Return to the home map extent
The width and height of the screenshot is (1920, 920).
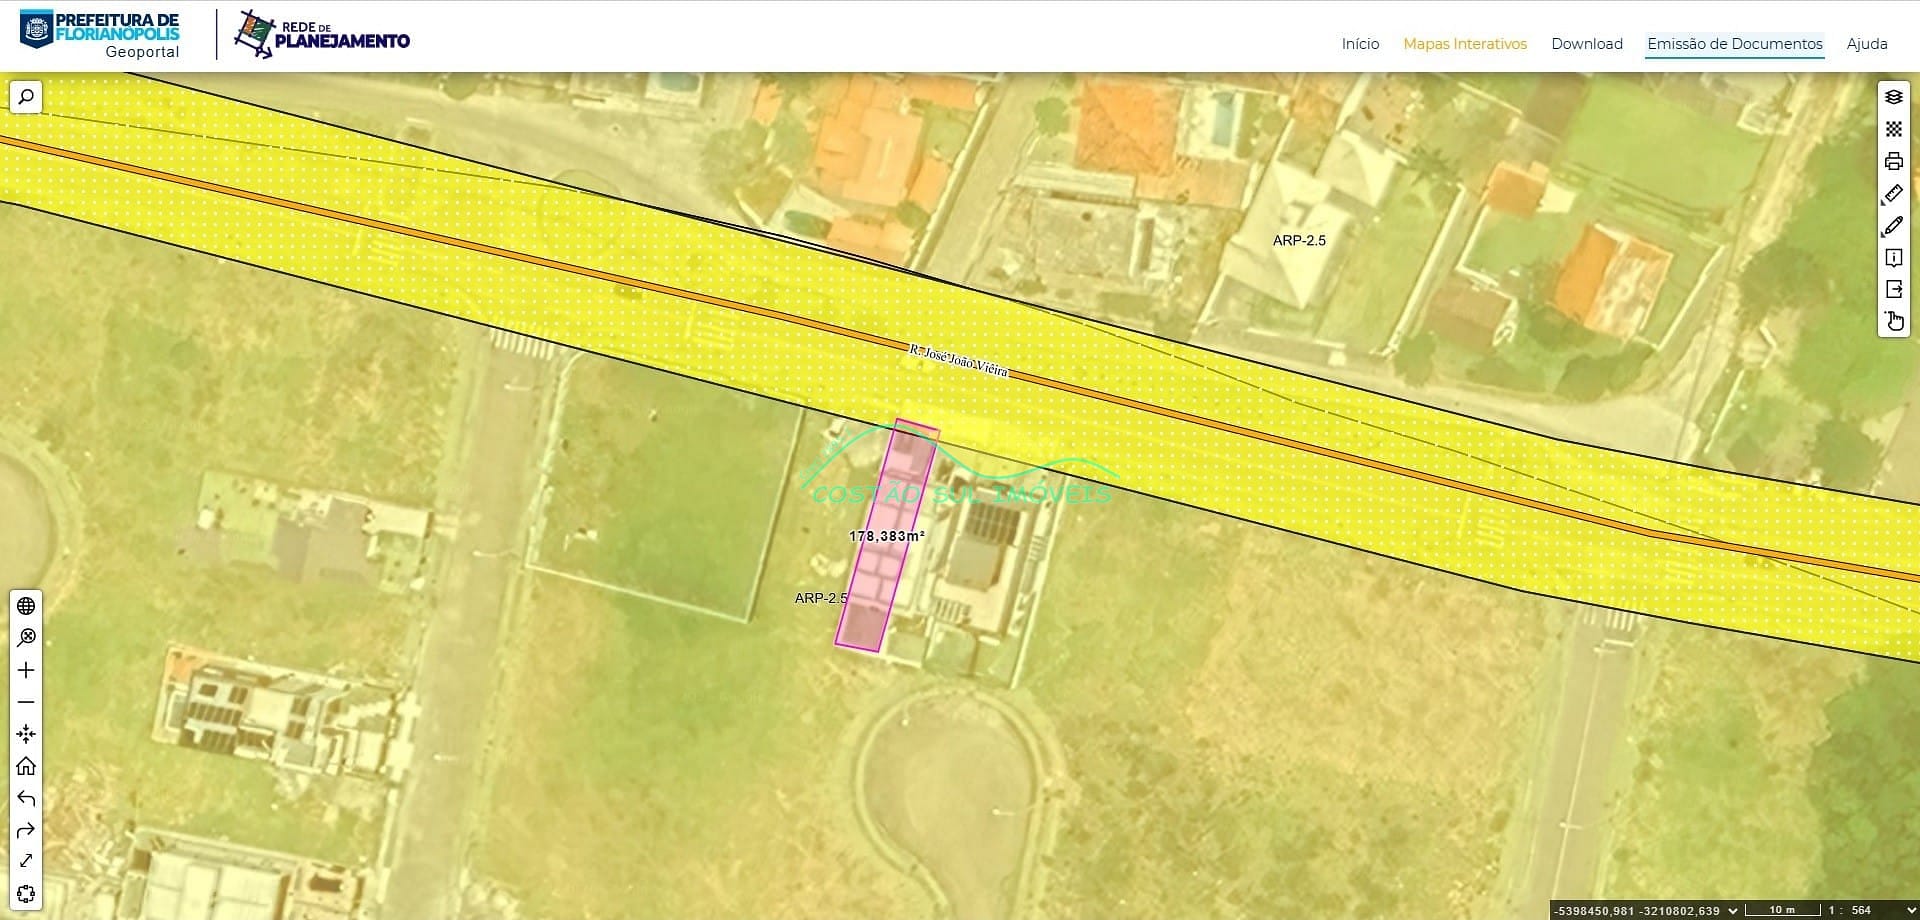pyautogui.click(x=27, y=766)
